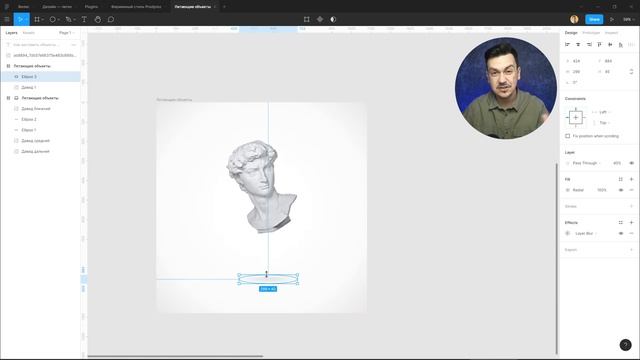The image size is (640, 360).
Task: Open Layer Blur effect type dropdown
Action: pos(586,233)
